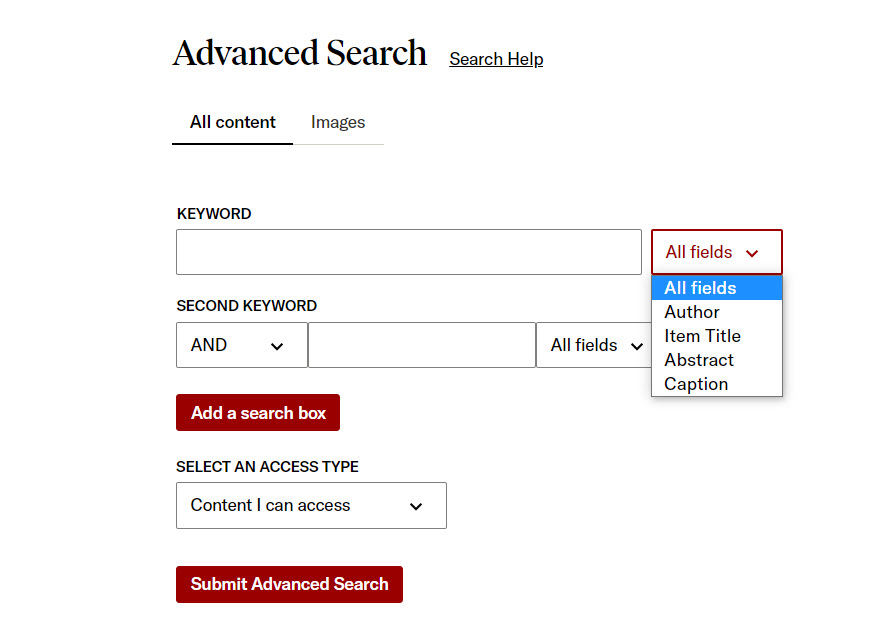This screenshot has width=890, height=637.
Task: Open the AND boolean operator dropdown
Action: (241, 345)
